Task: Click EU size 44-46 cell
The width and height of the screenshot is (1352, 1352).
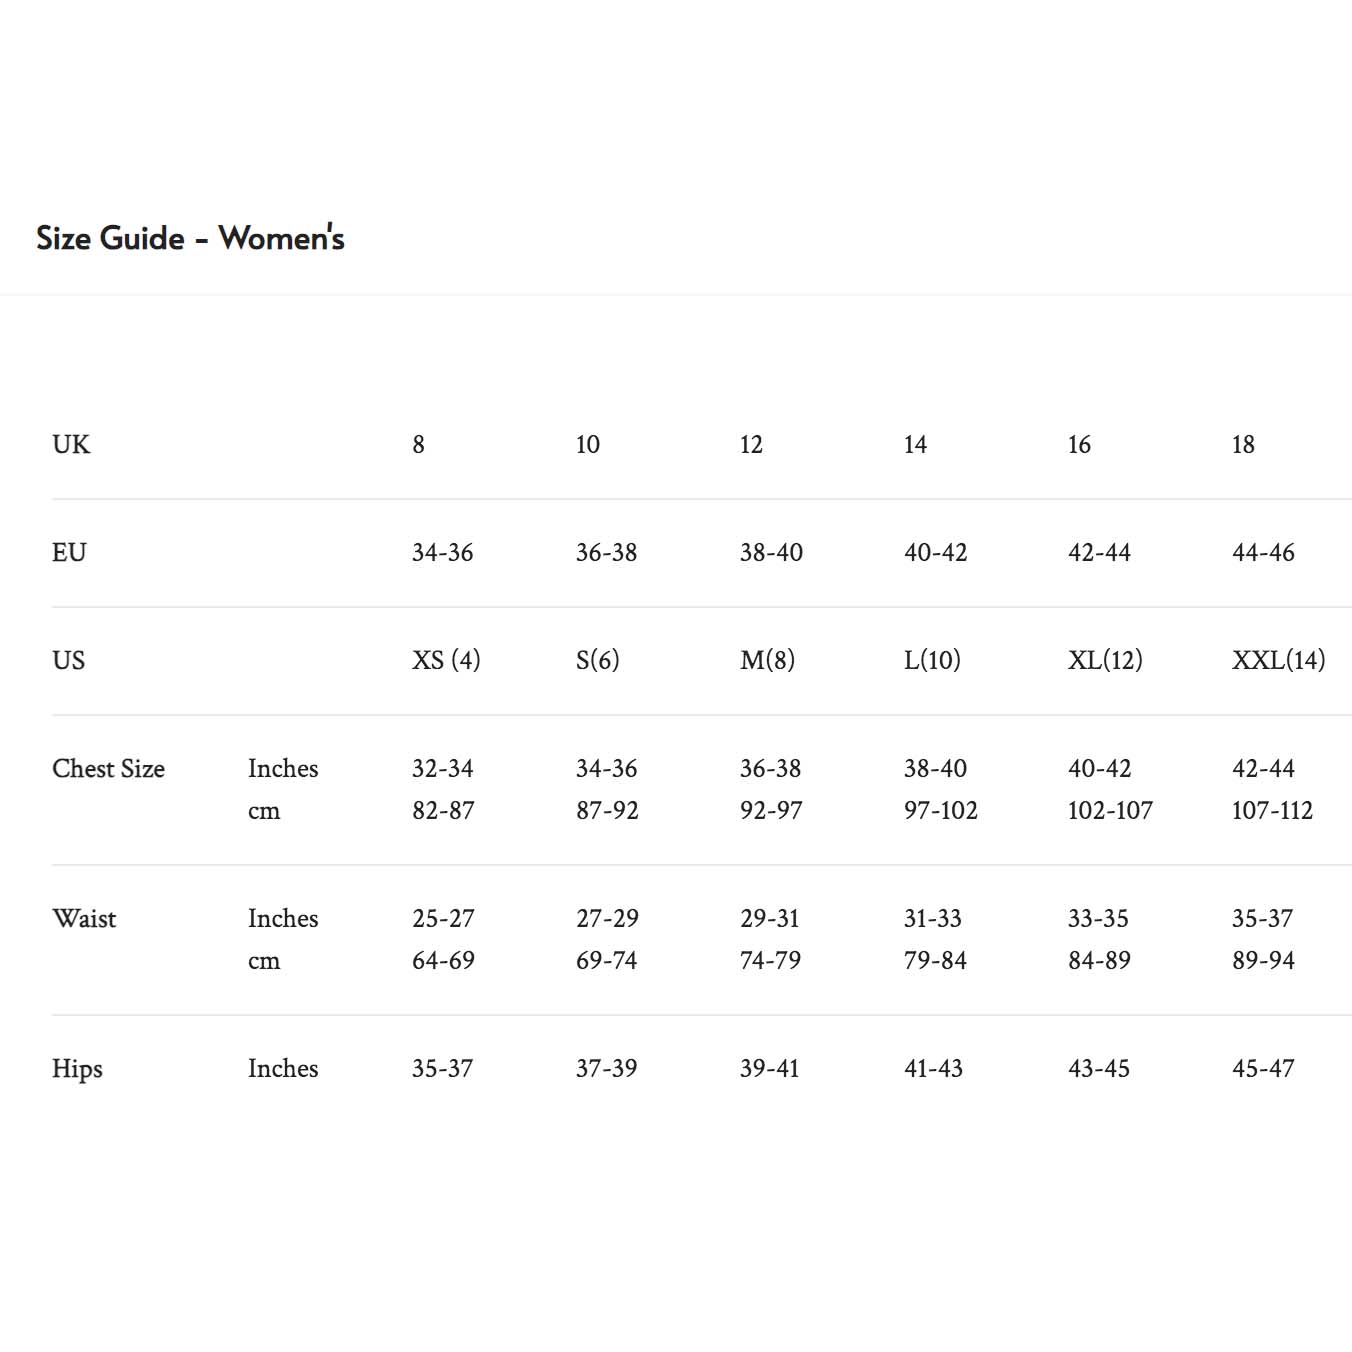Action: click(1263, 552)
